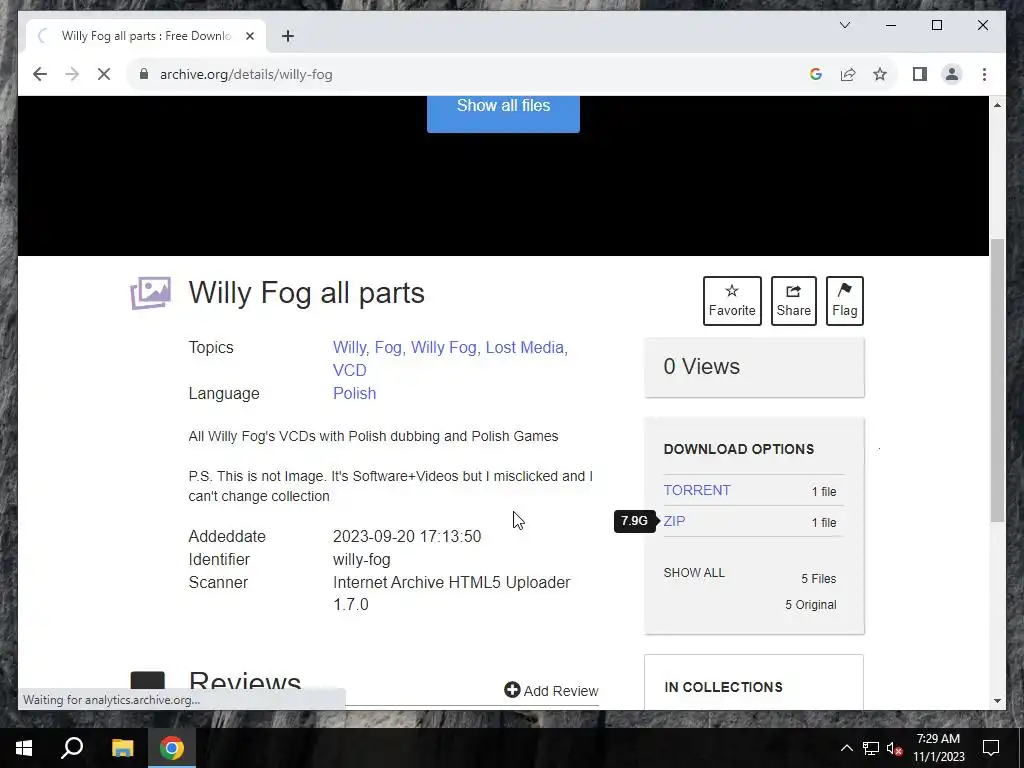Open the Lost Media topic link
The height and width of the screenshot is (768, 1024).
526,347
